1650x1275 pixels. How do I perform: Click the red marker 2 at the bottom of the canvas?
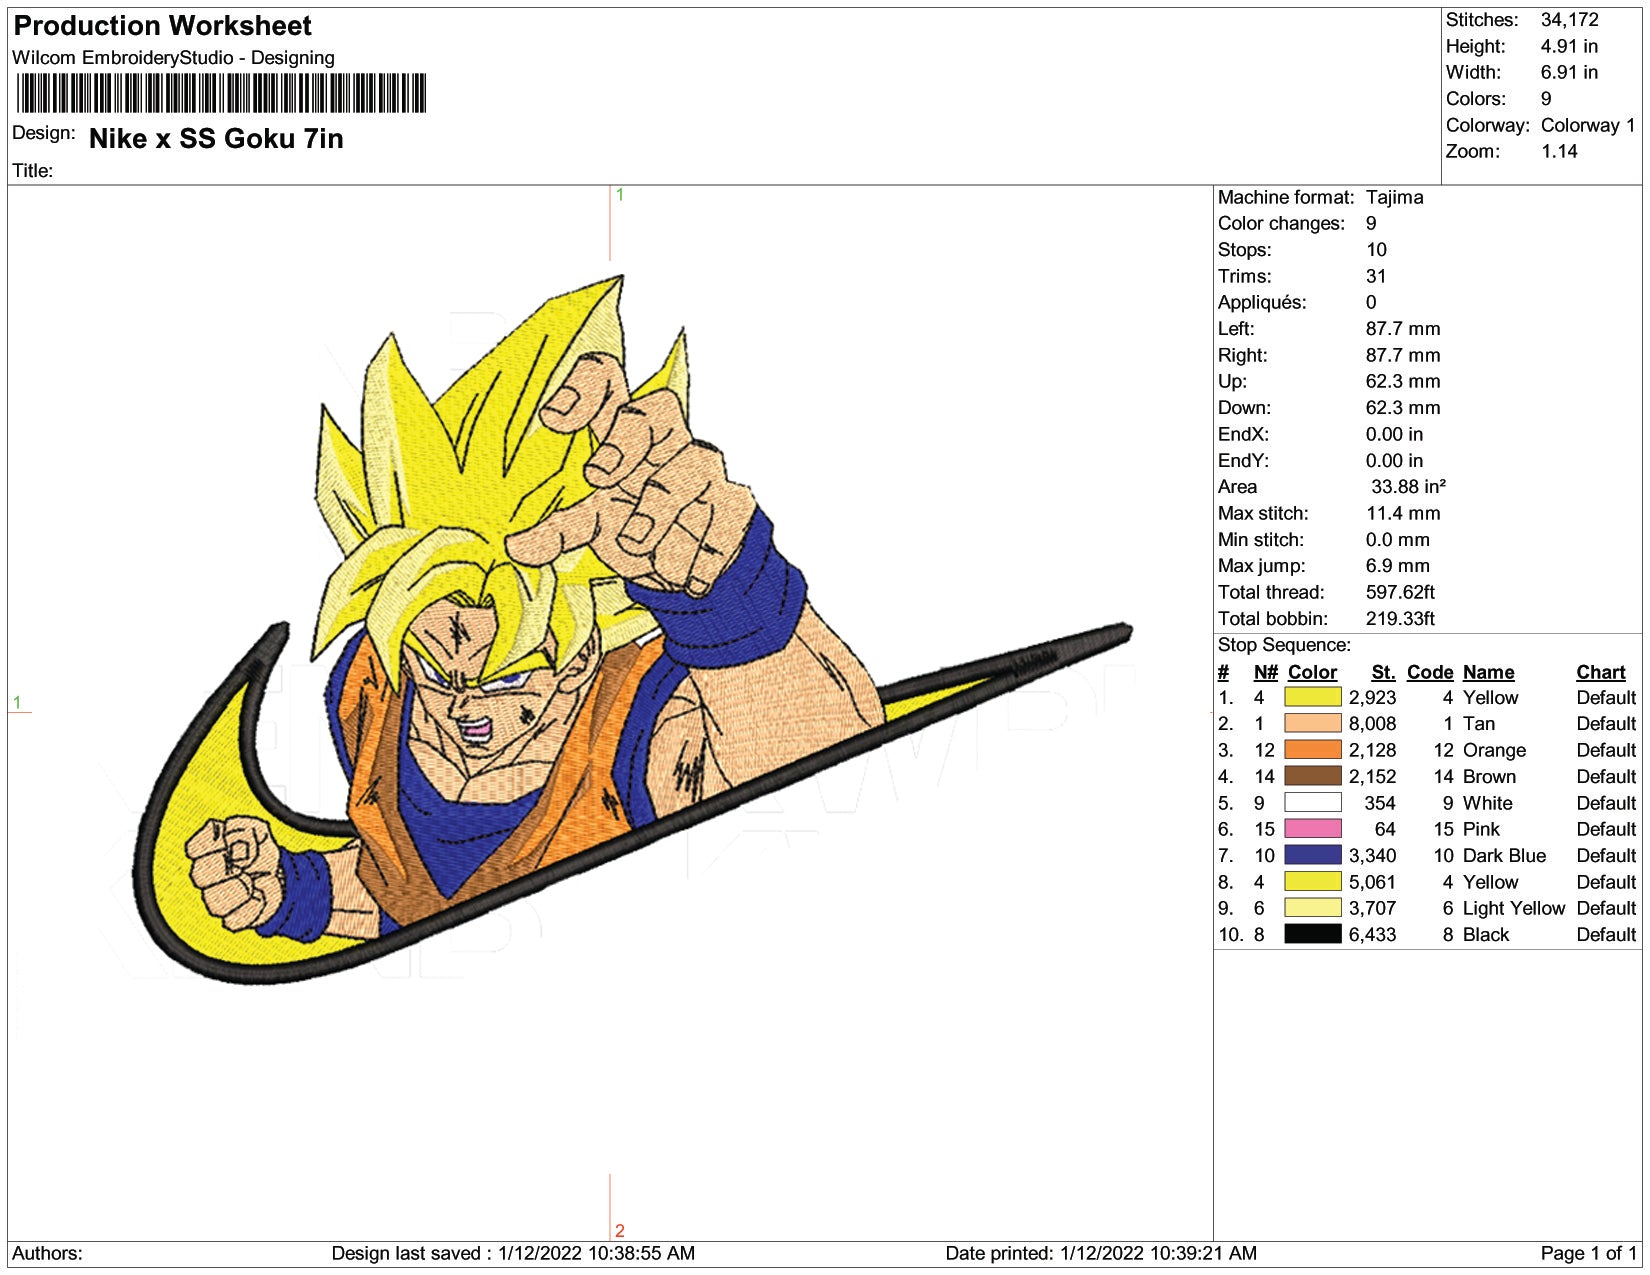[x=620, y=1231]
